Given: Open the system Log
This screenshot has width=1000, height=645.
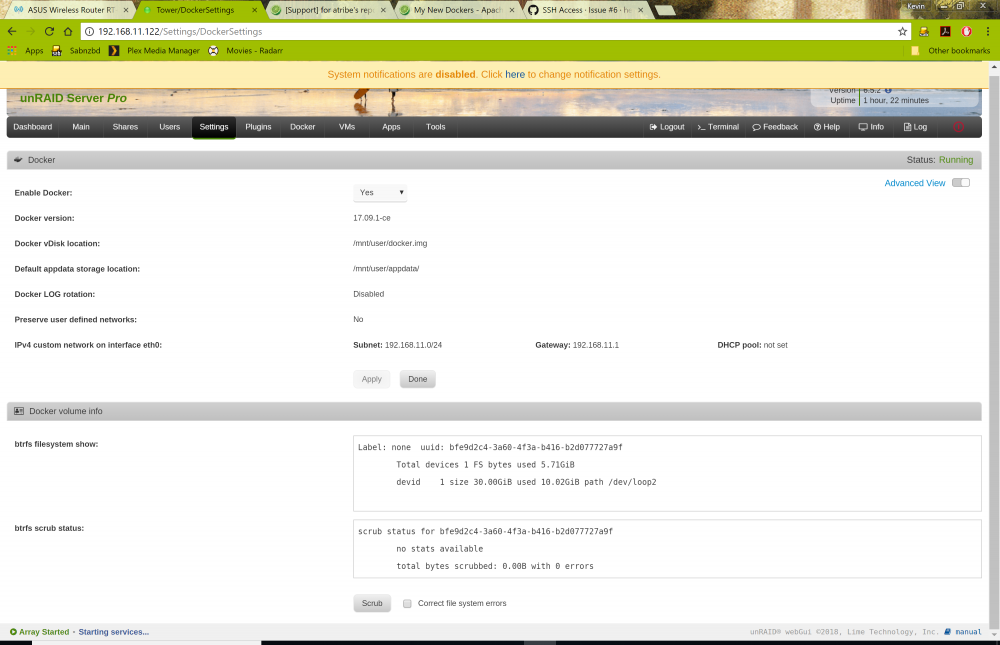Looking at the screenshot, I should pyautogui.click(x=915, y=127).
